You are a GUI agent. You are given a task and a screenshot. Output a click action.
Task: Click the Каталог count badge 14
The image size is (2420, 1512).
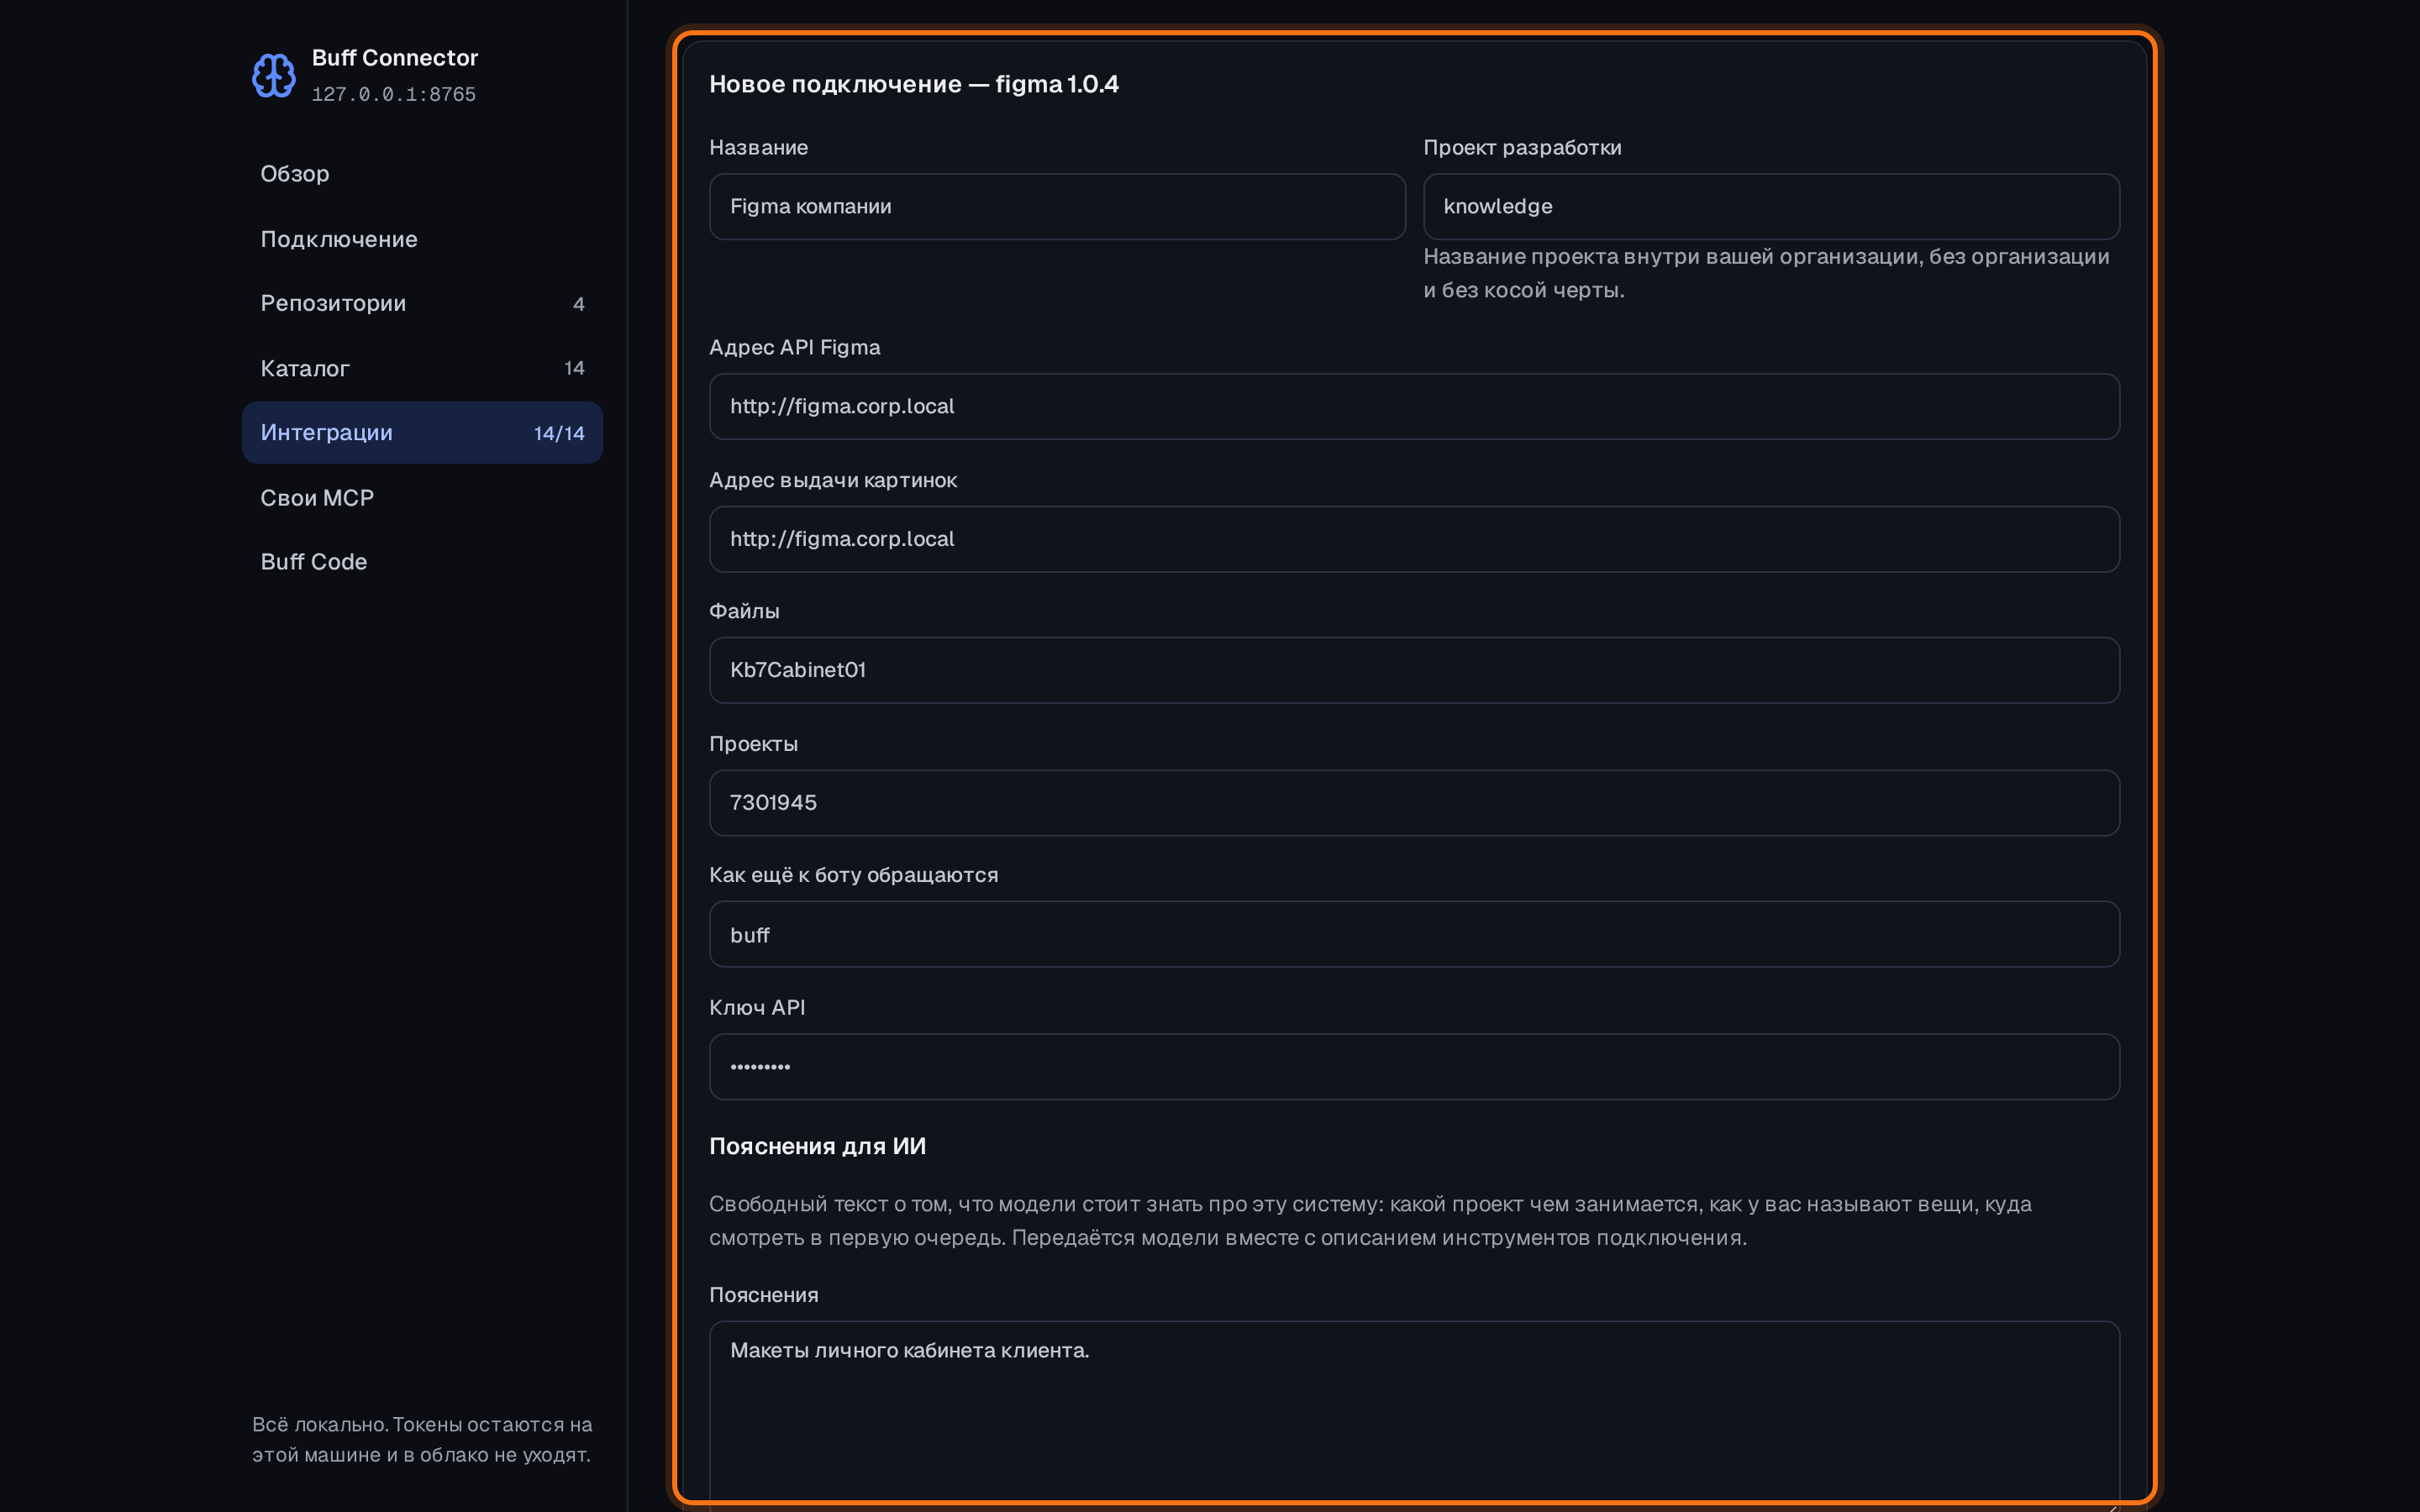coord(574,368)
